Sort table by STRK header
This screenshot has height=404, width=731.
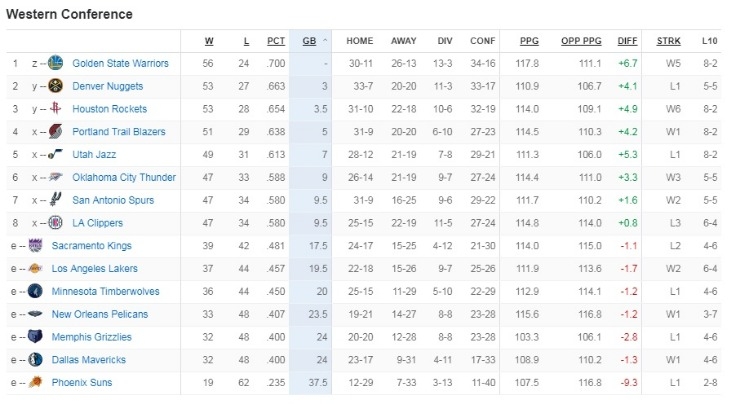669,41
